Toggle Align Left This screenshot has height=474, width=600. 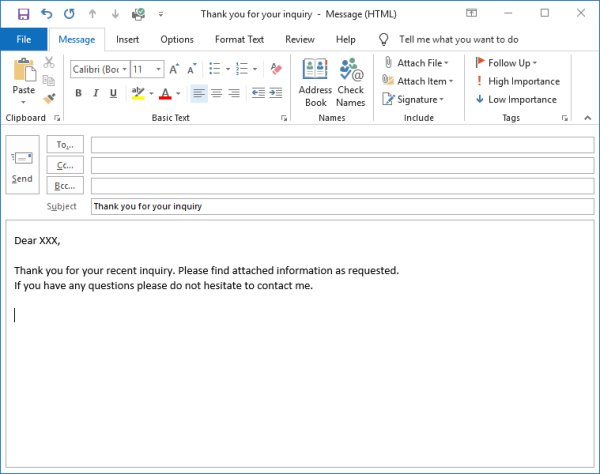(x=199, y=93)
